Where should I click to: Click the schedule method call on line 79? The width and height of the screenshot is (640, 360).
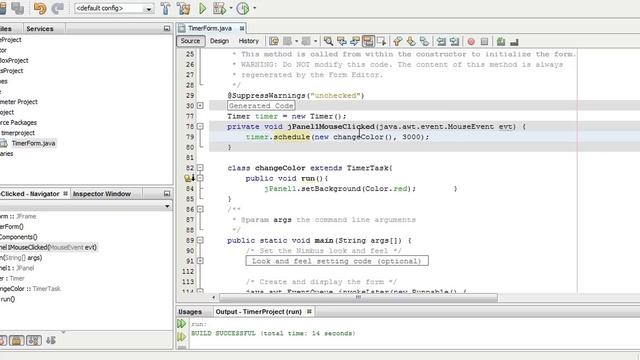pos(291,137)
